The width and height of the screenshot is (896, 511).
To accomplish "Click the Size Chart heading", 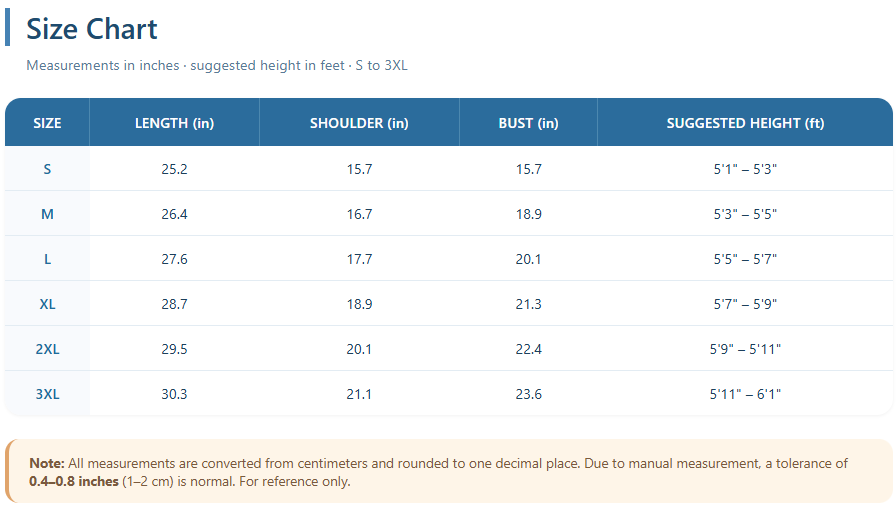I will click(x=92, y=29).
